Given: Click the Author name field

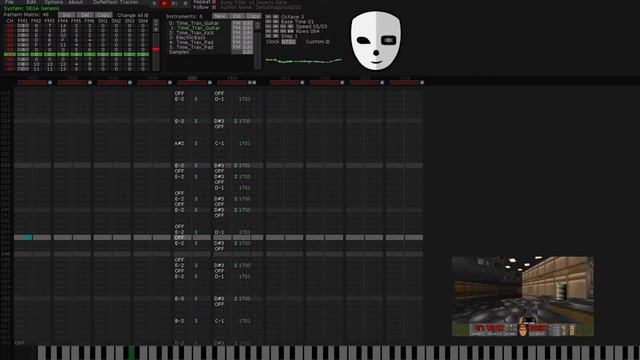Looking at the screenshot, I should 261,7.
